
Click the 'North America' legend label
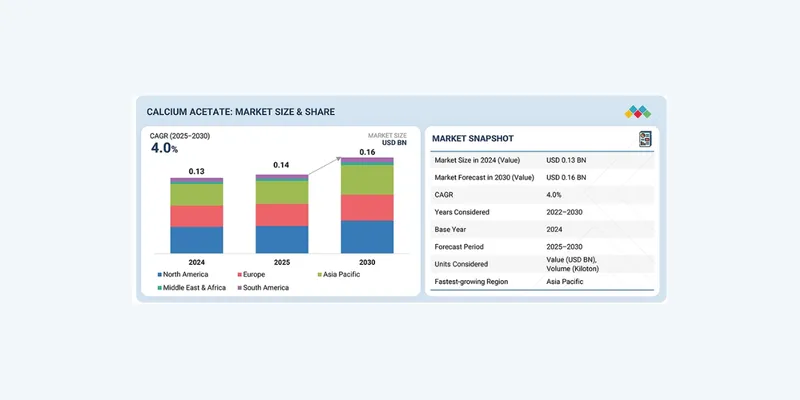(186, 274)
